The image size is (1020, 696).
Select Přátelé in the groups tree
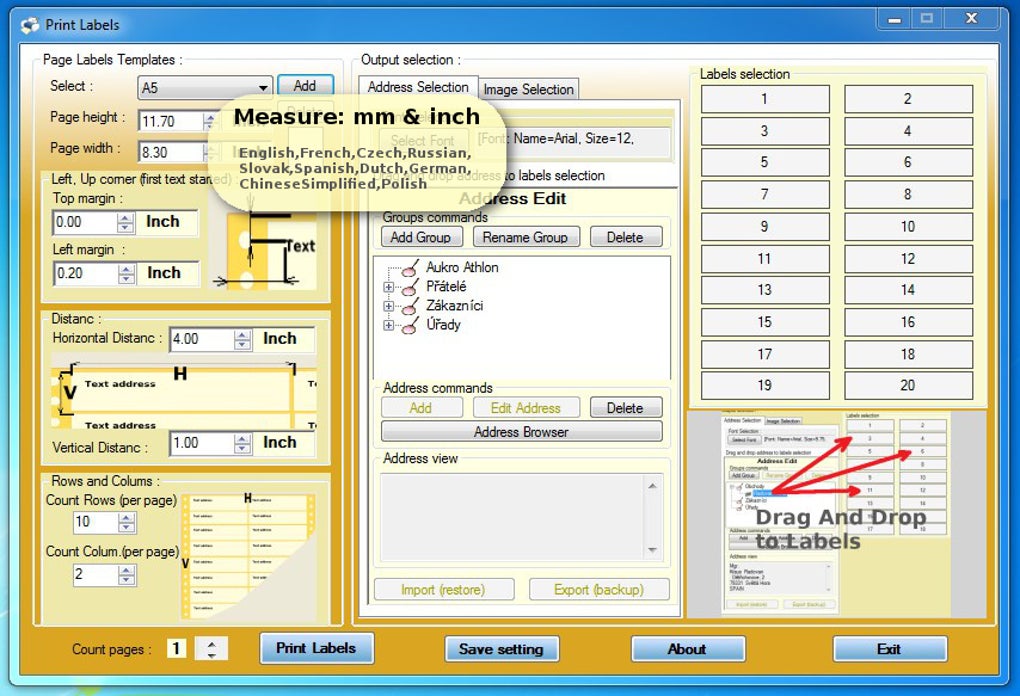tap(446, 287)
